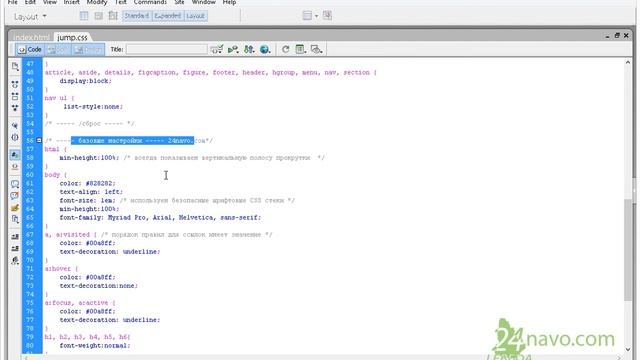Image resolution: width=640 pixels, height=360 pixels.
Task: Open the Open Documents icon in coding toolbar
Action: (x=15, y=67)
